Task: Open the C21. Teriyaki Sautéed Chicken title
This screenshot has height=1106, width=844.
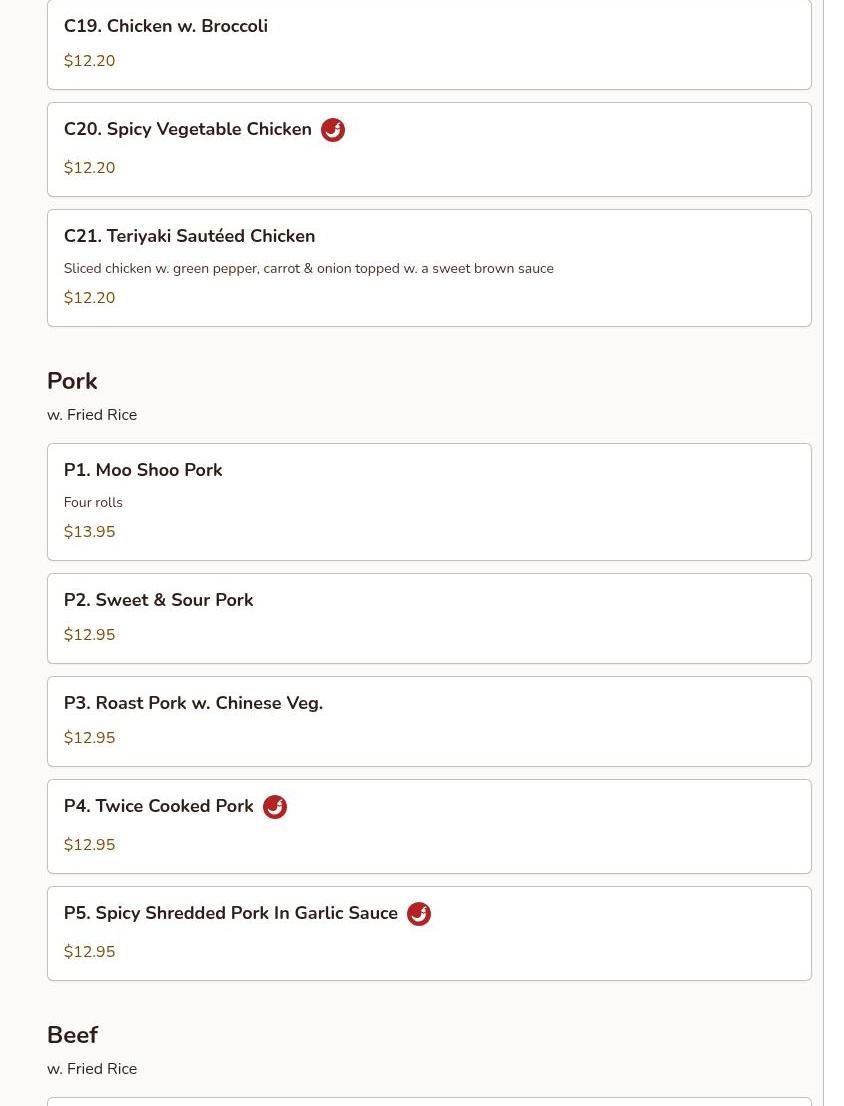Action: coord(189,236)
